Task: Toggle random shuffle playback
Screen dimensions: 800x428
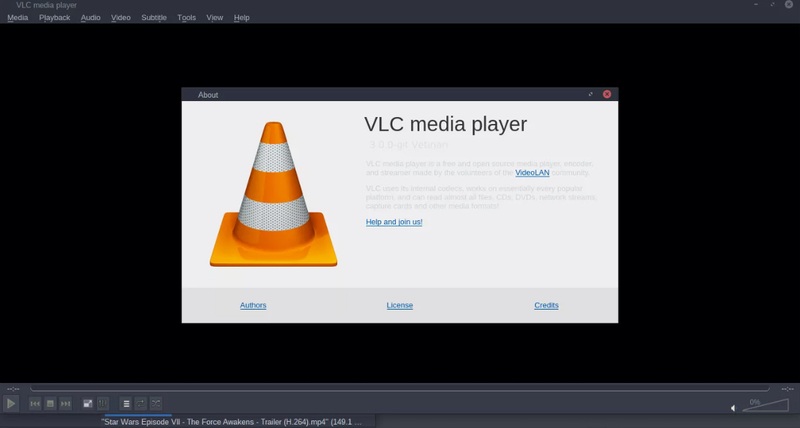Action: pyautogui.click(x=156, y=403)
